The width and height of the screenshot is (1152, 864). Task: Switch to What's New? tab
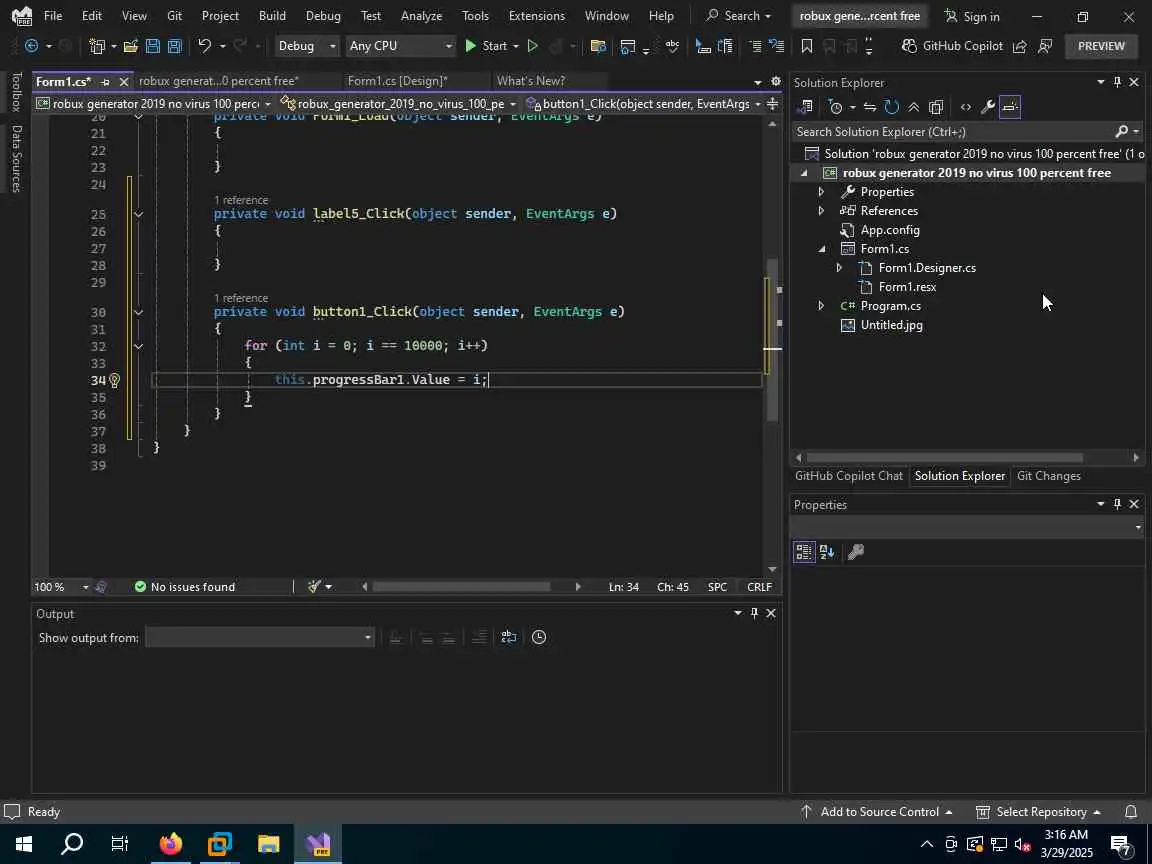[x=530, y=81]
